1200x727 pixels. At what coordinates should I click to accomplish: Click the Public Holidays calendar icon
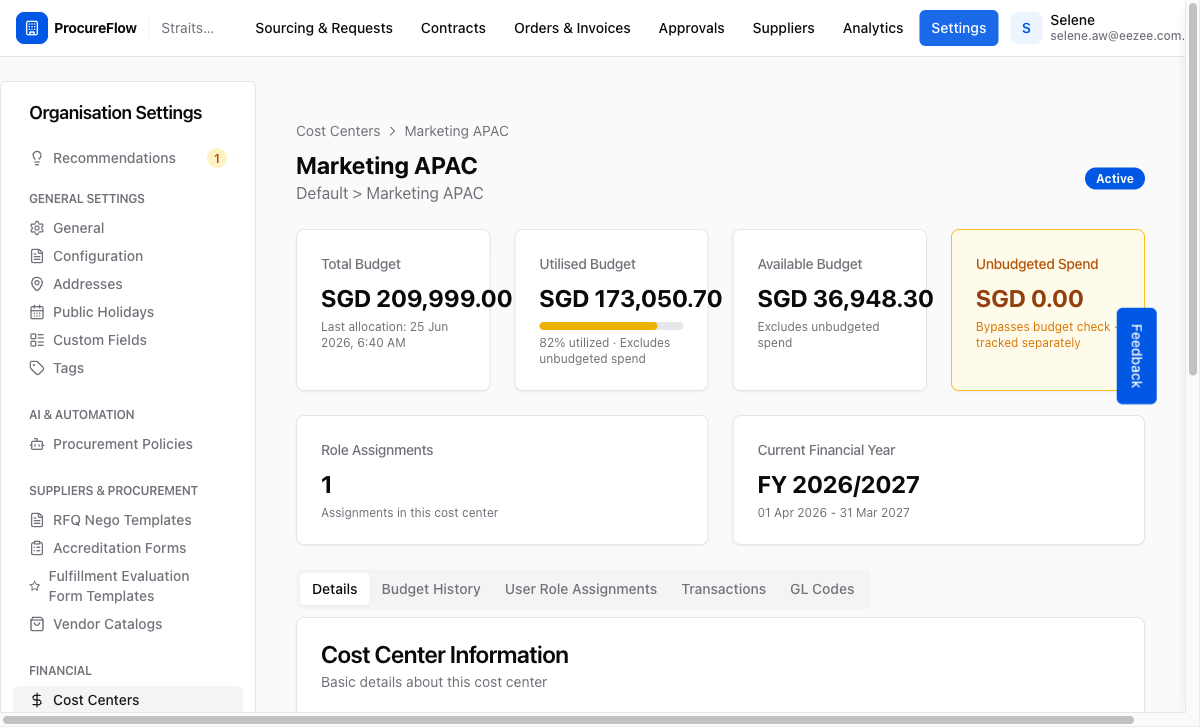coord(37,312)
